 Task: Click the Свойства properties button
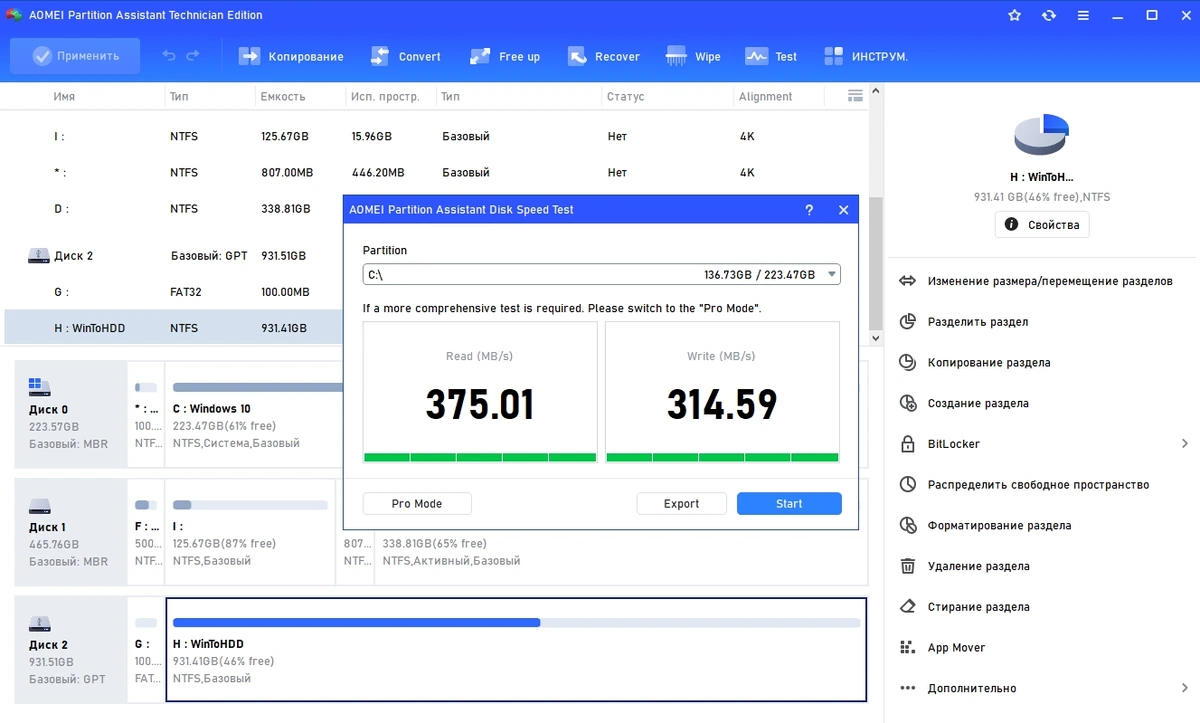tap(1042, 225)
